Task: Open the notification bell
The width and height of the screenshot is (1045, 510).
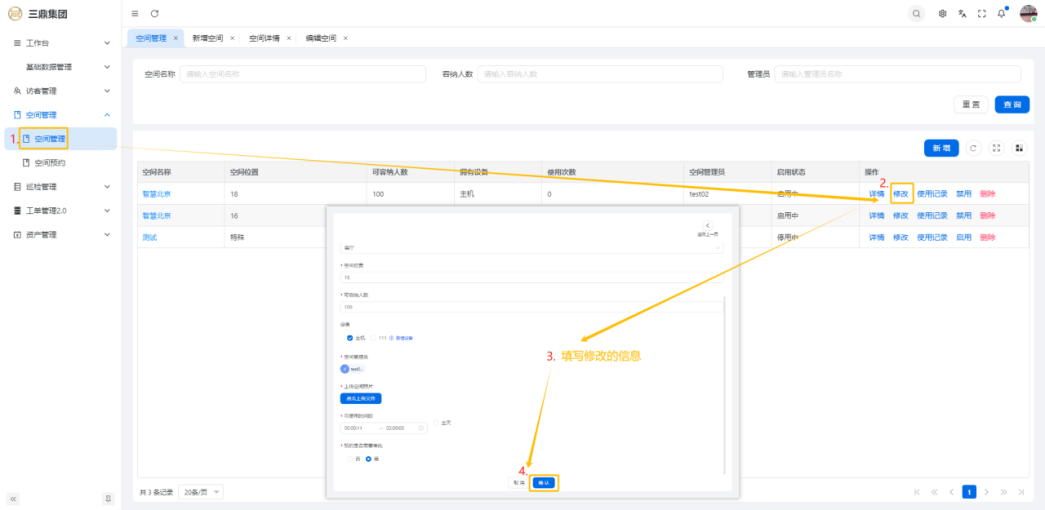Action: (x=1001, y=13)
